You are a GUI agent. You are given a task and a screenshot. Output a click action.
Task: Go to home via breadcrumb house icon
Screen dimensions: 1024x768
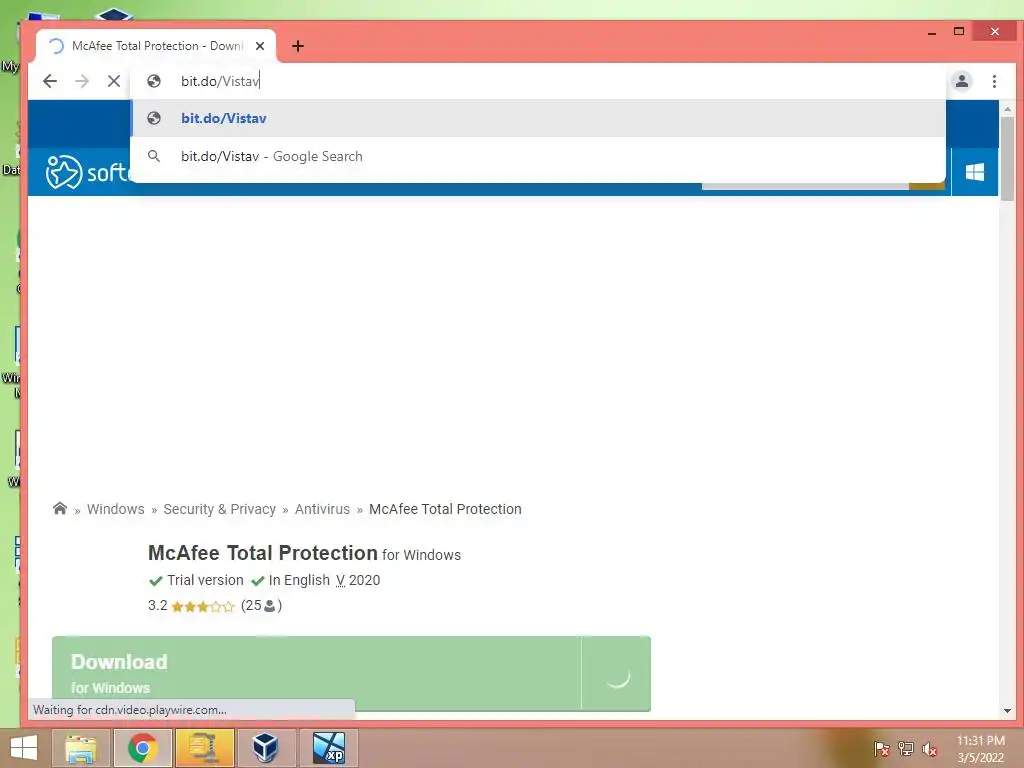click(59, 509)
